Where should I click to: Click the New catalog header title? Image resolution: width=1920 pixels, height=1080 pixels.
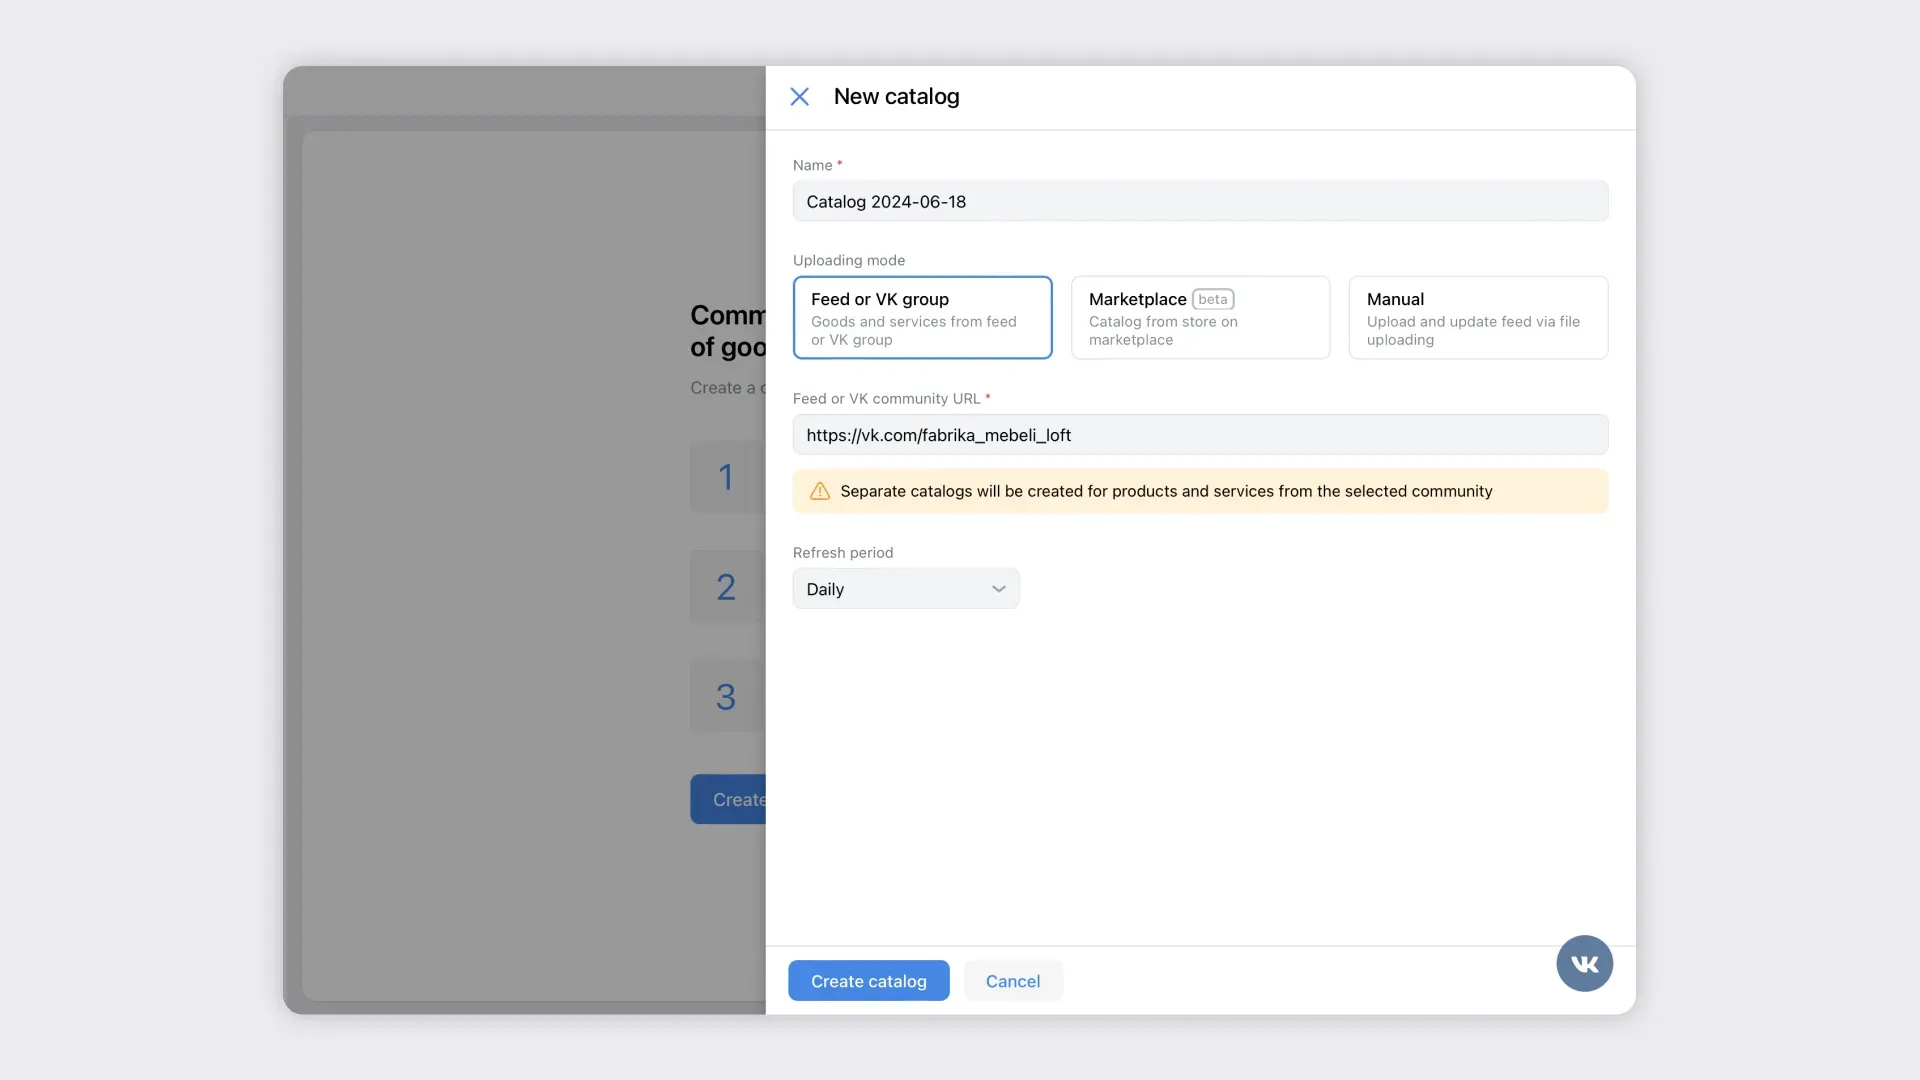[x=896, y=97]
